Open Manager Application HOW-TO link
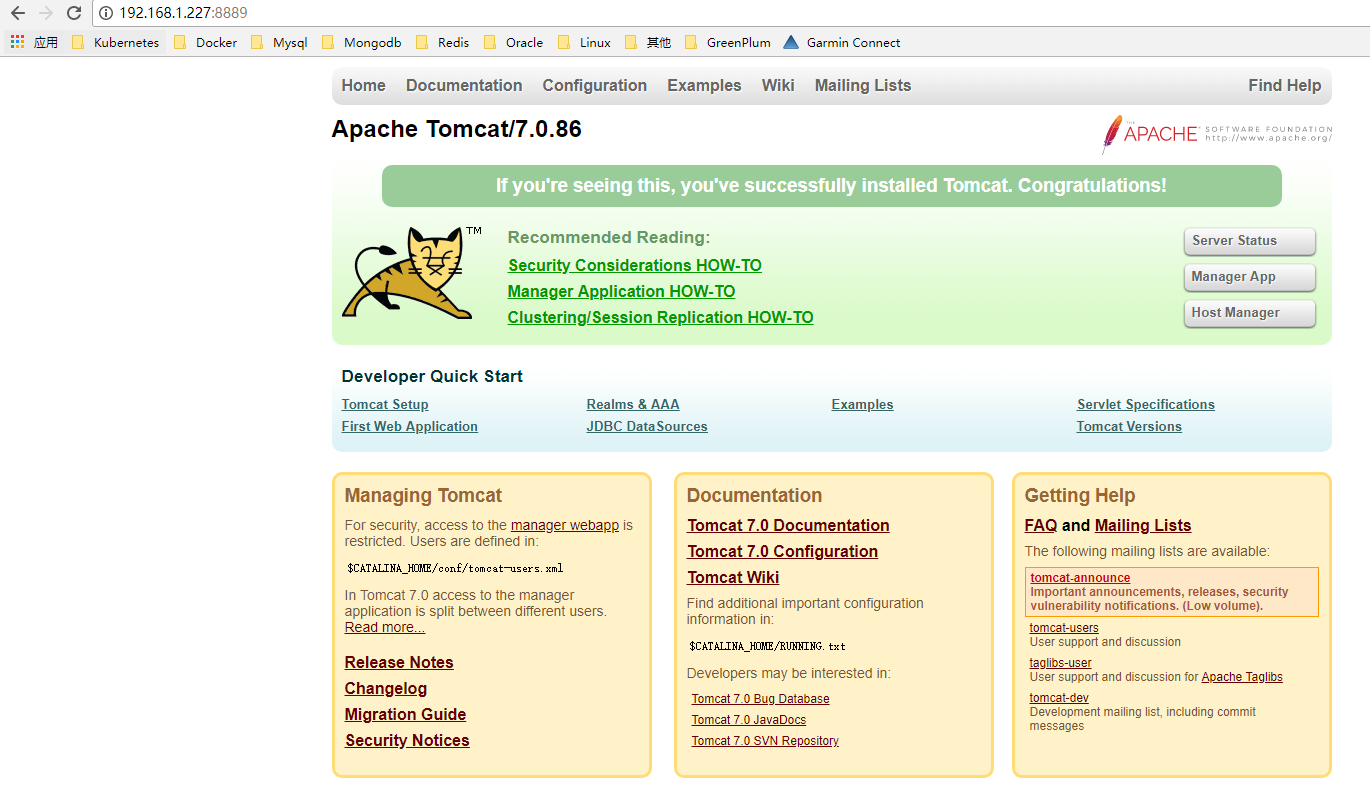 (x=621, y=292)
